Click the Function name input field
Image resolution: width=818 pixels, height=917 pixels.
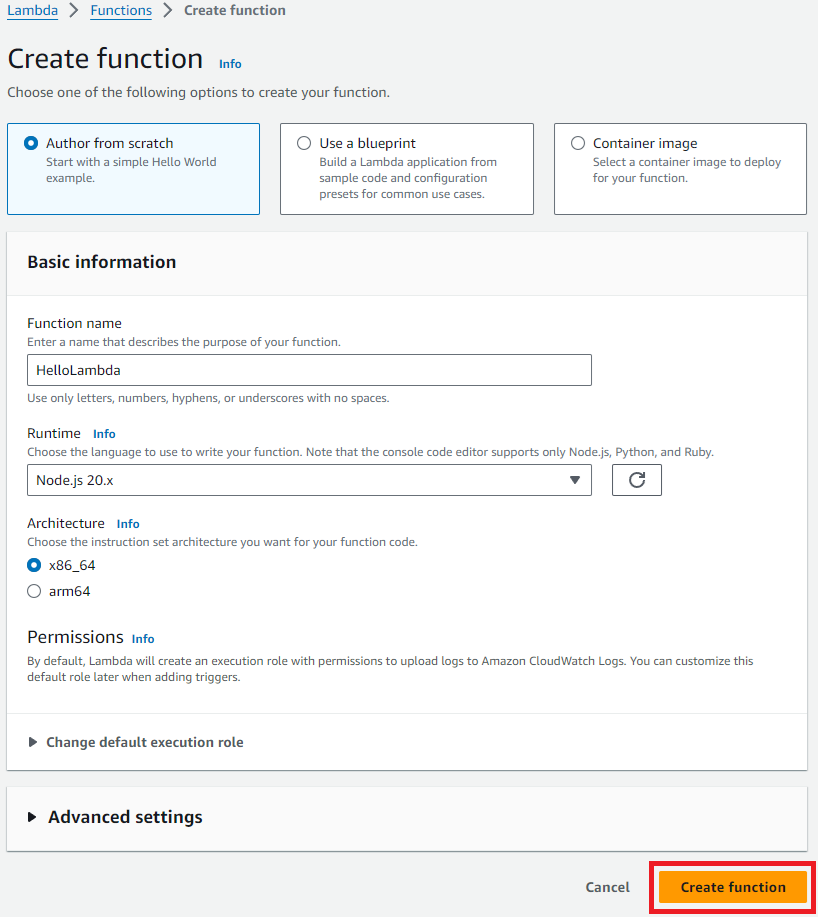pos(309,370)
